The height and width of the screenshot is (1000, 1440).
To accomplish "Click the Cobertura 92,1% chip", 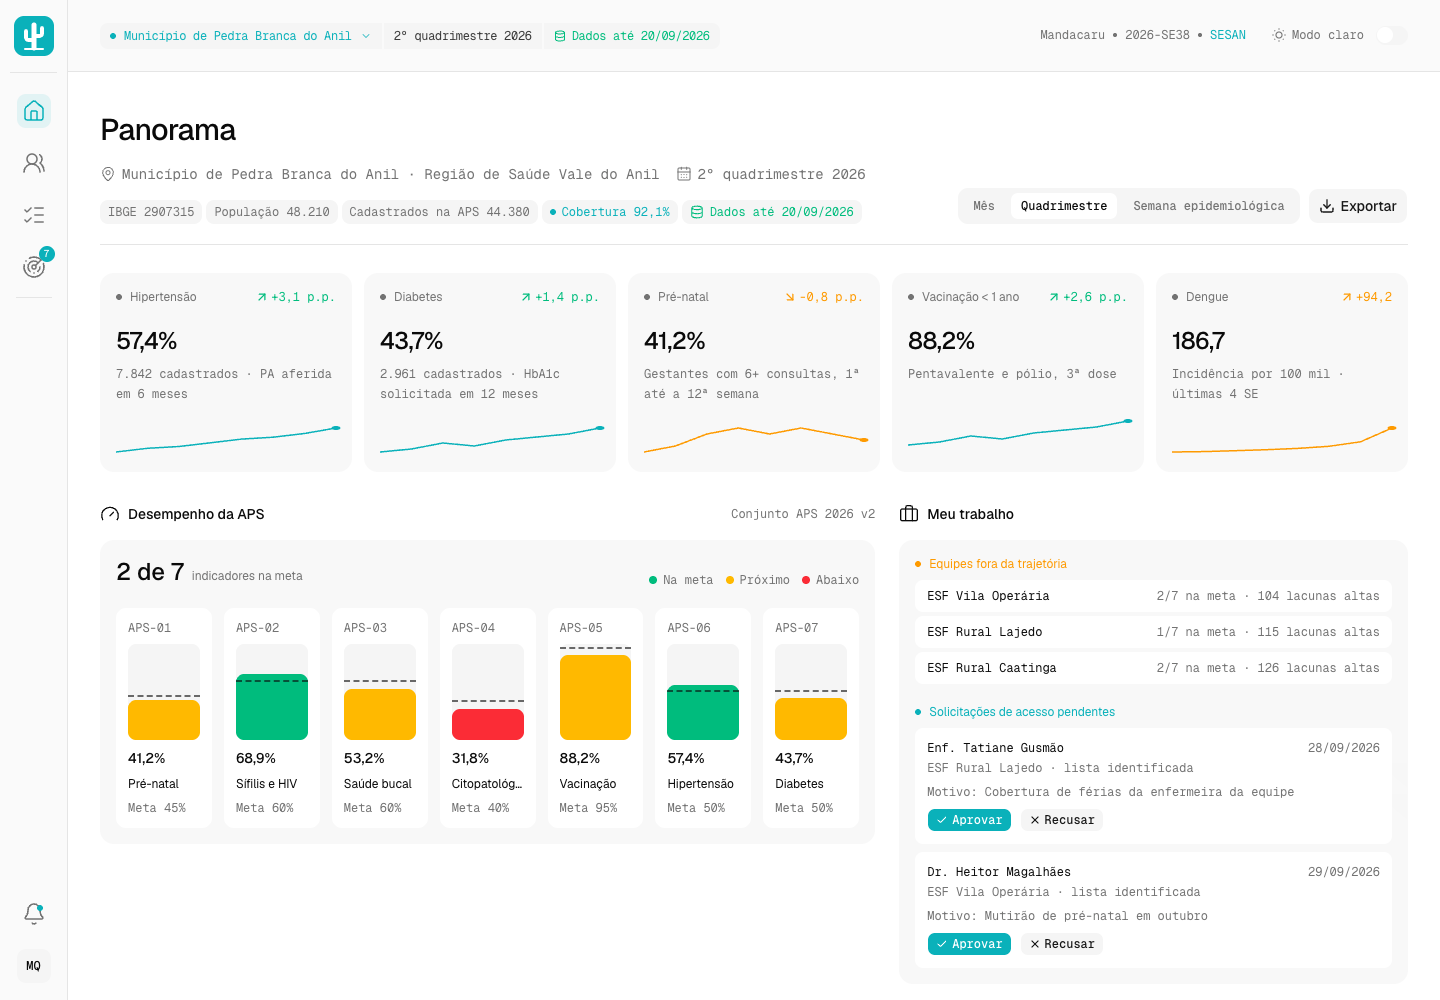I will [x=610, y=212].
